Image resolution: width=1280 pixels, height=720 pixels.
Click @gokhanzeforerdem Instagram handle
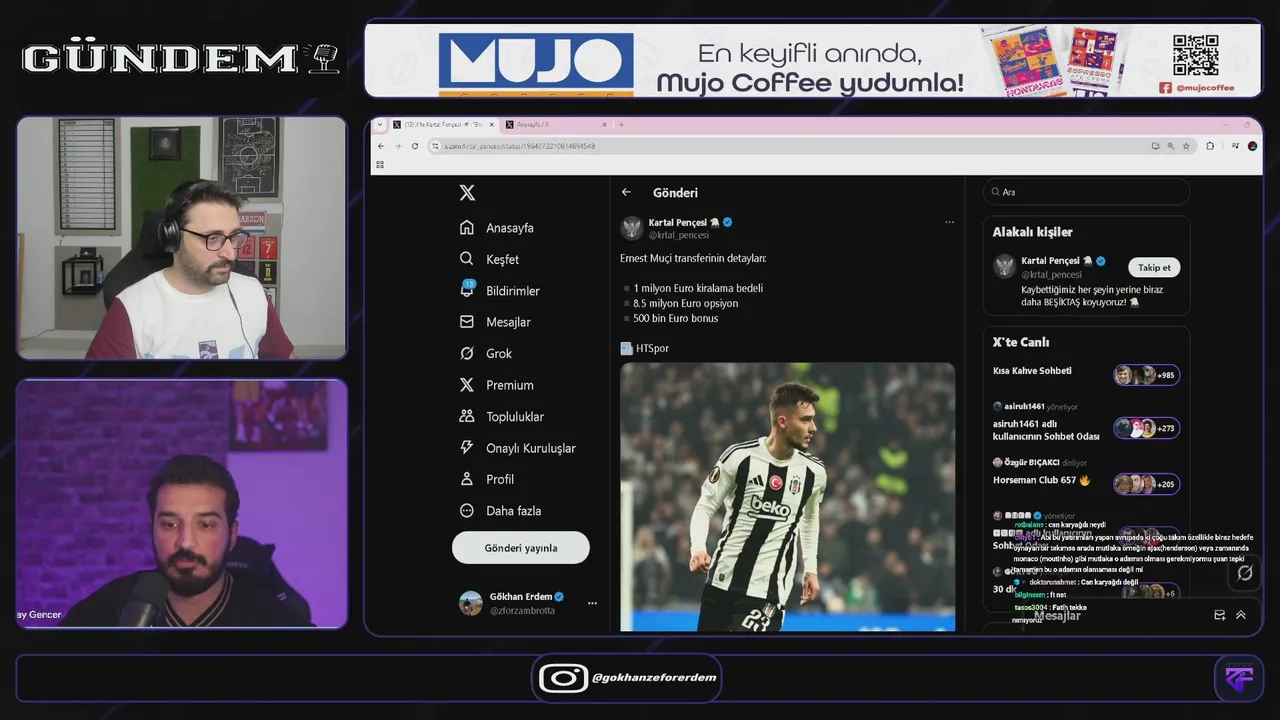click(655, 678)
